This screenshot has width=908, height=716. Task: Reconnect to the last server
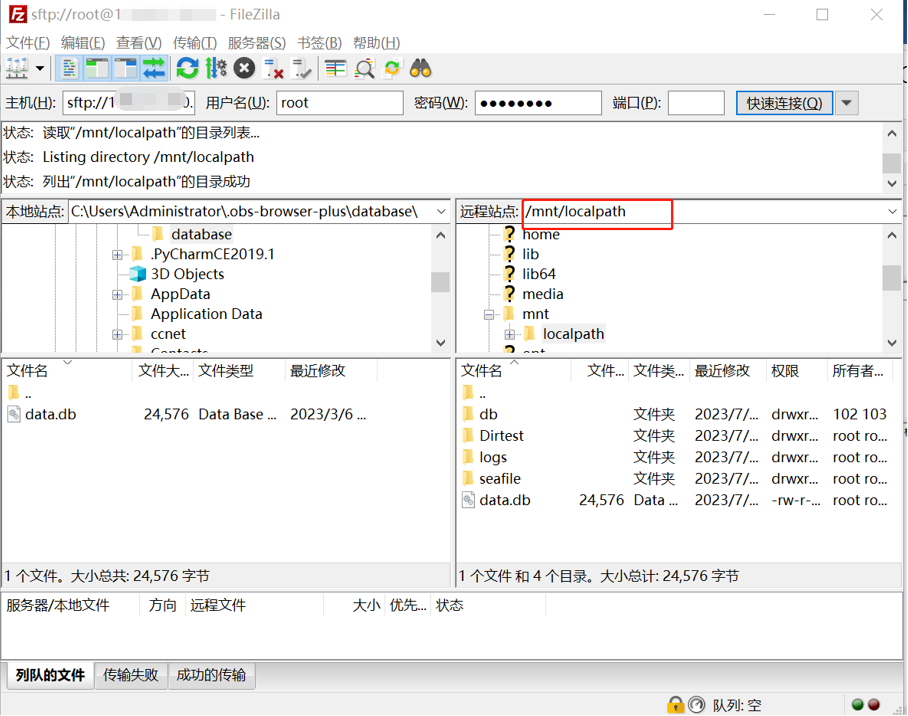pyautogui.click(x=302, y=69)
